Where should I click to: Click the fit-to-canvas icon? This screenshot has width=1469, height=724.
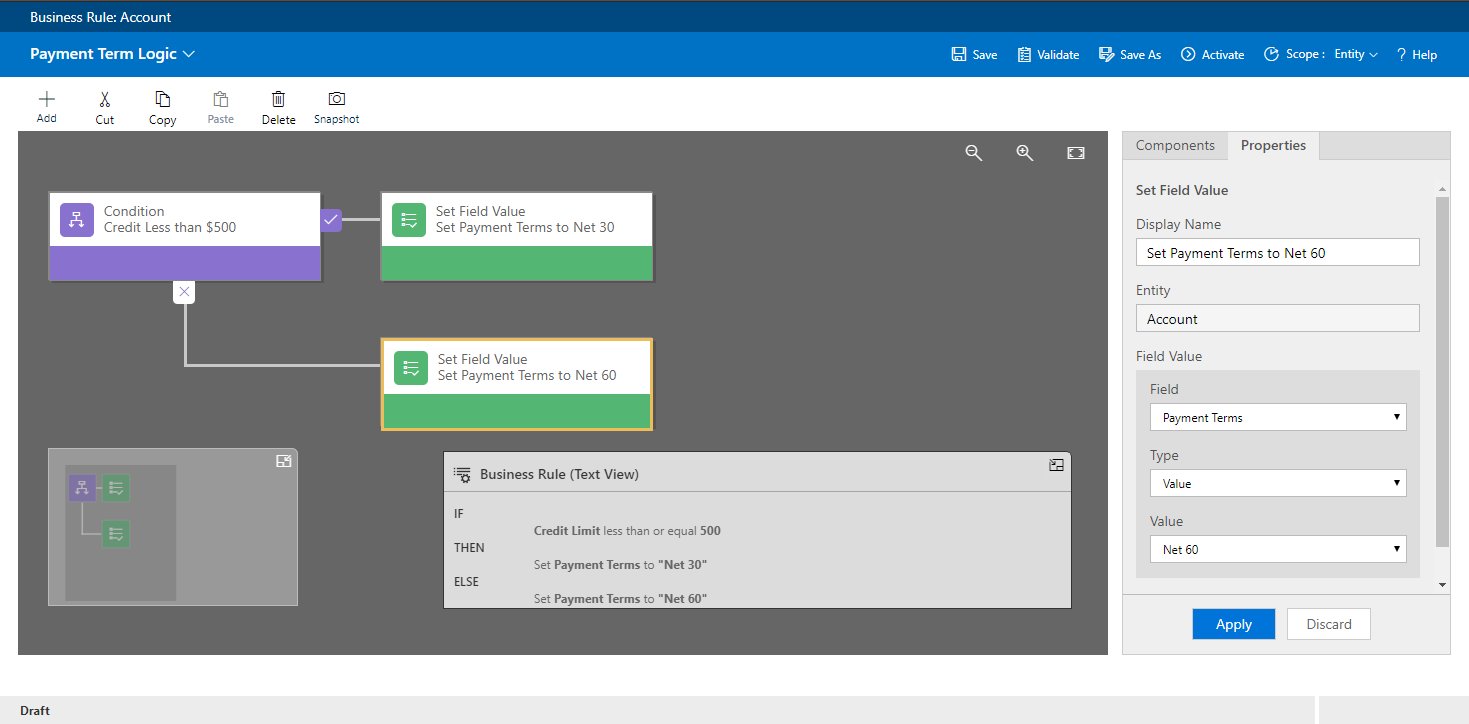pos(1075,153)
